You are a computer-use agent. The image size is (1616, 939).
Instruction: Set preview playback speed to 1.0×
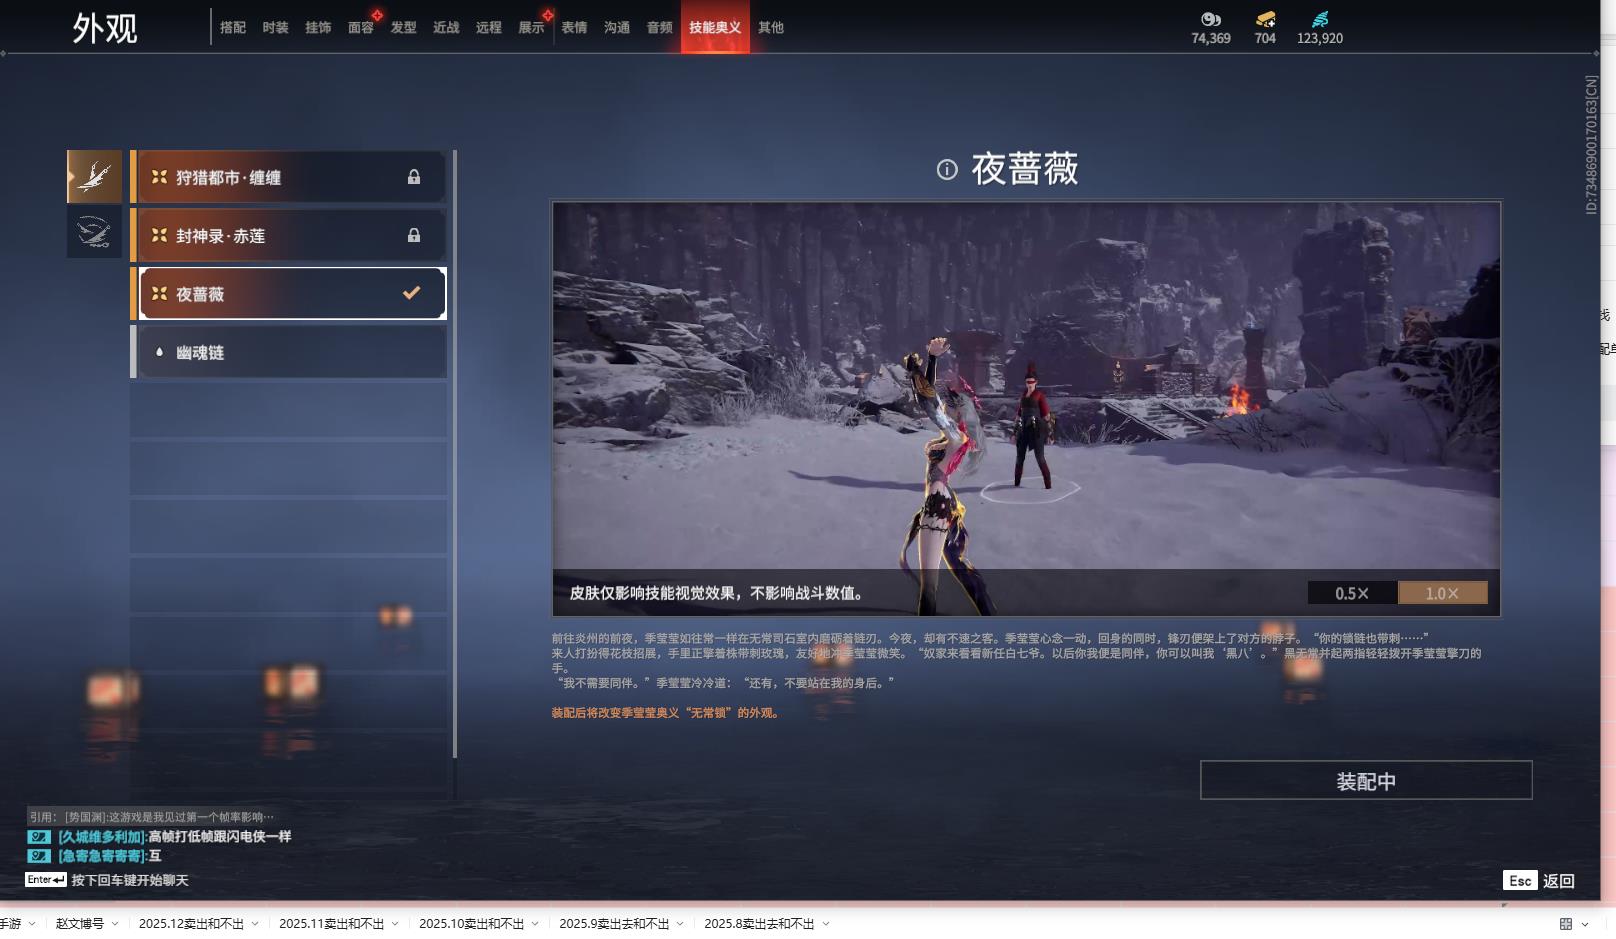coord(1442,593)
